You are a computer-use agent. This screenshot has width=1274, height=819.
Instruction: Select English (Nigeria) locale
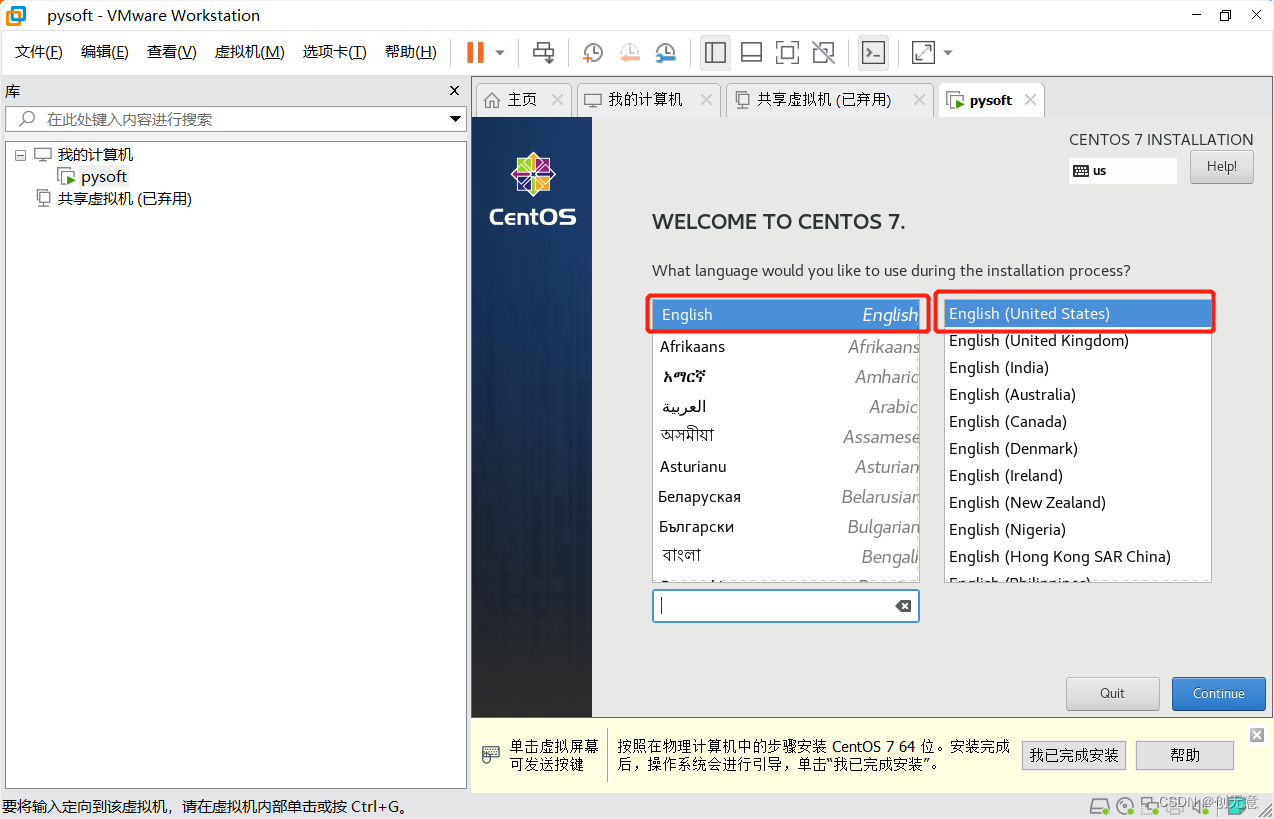(1078, 530)
